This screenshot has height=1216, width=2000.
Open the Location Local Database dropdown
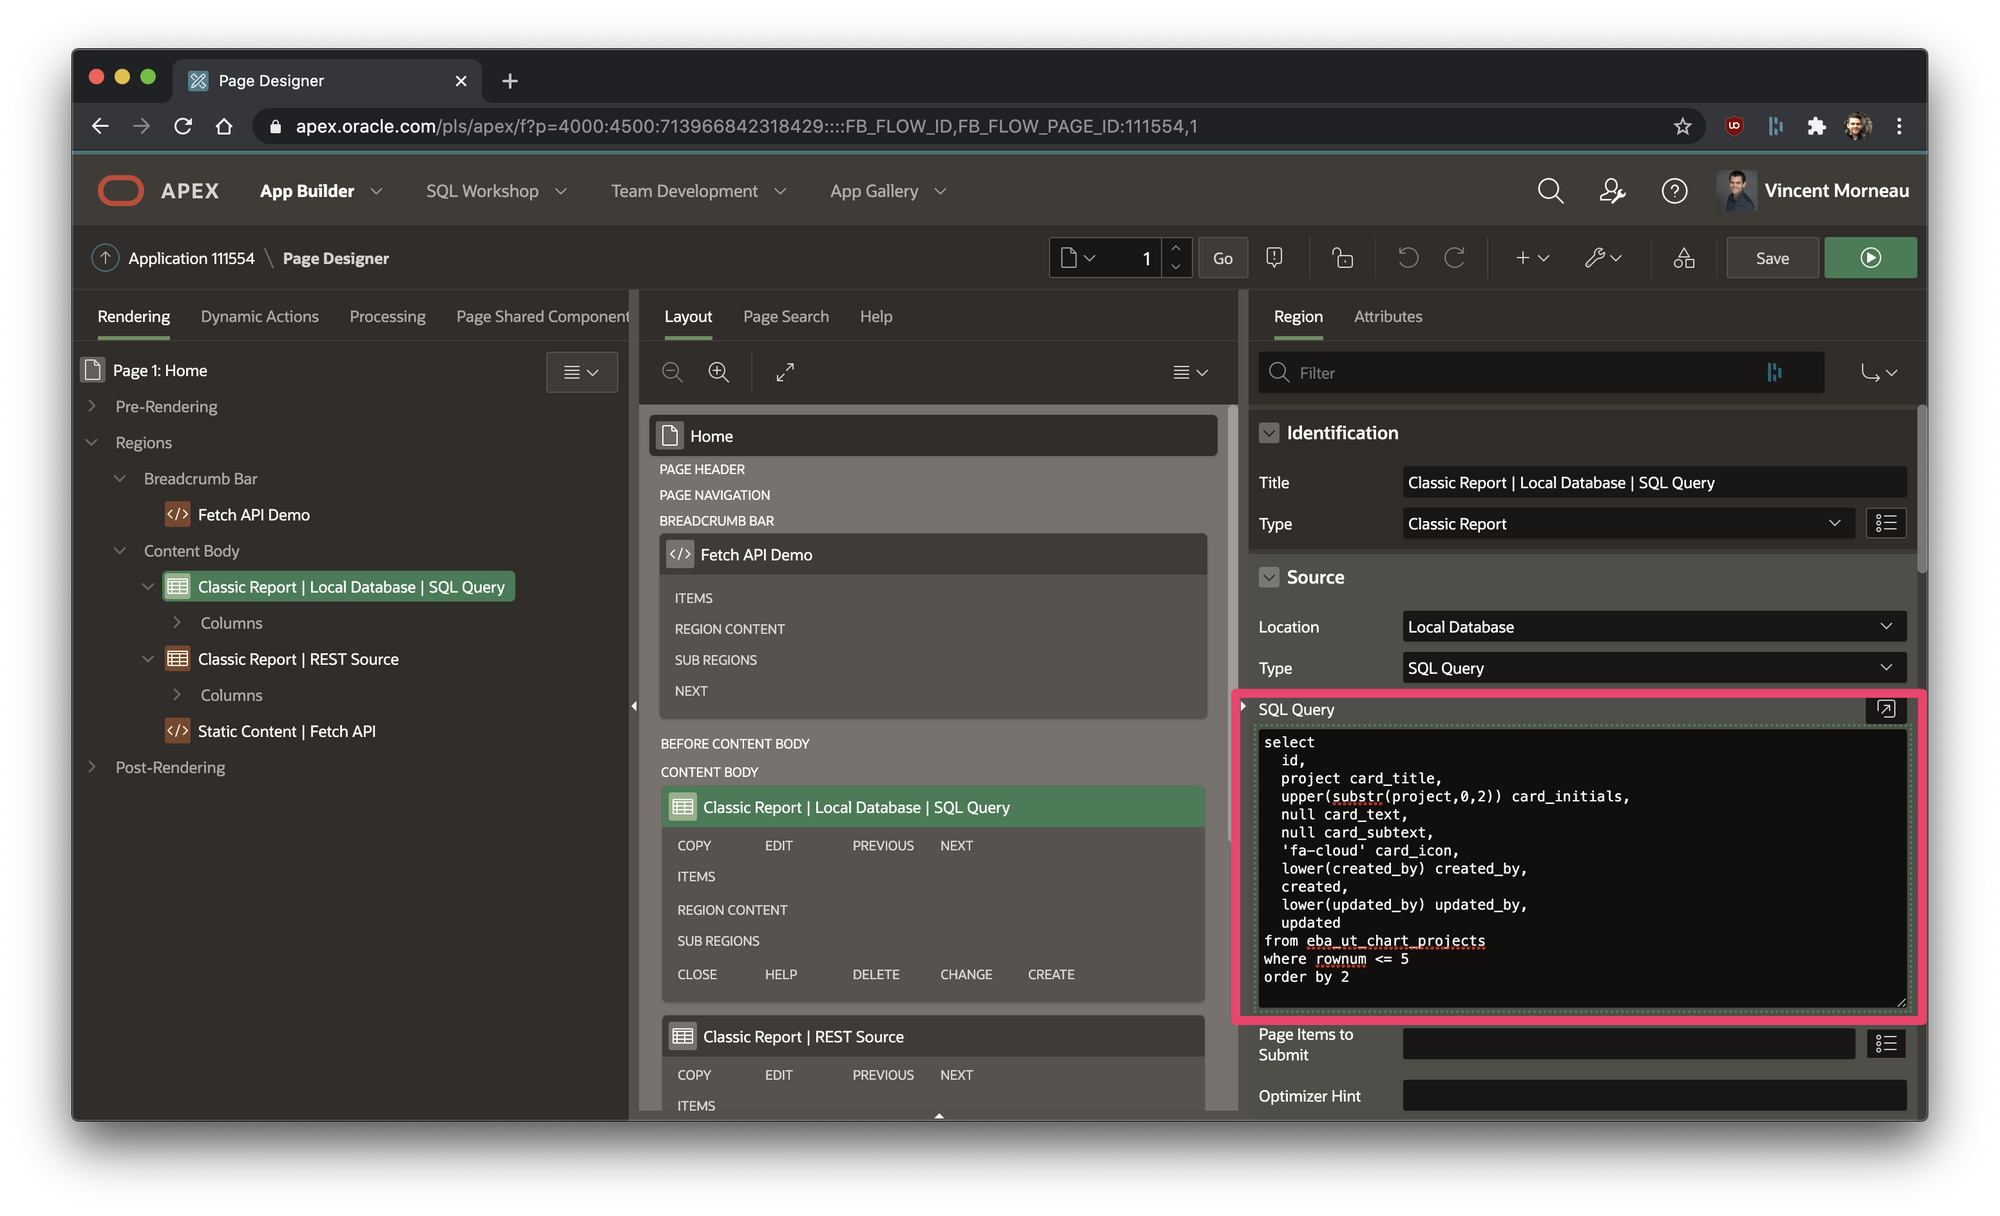[1654, 627]
